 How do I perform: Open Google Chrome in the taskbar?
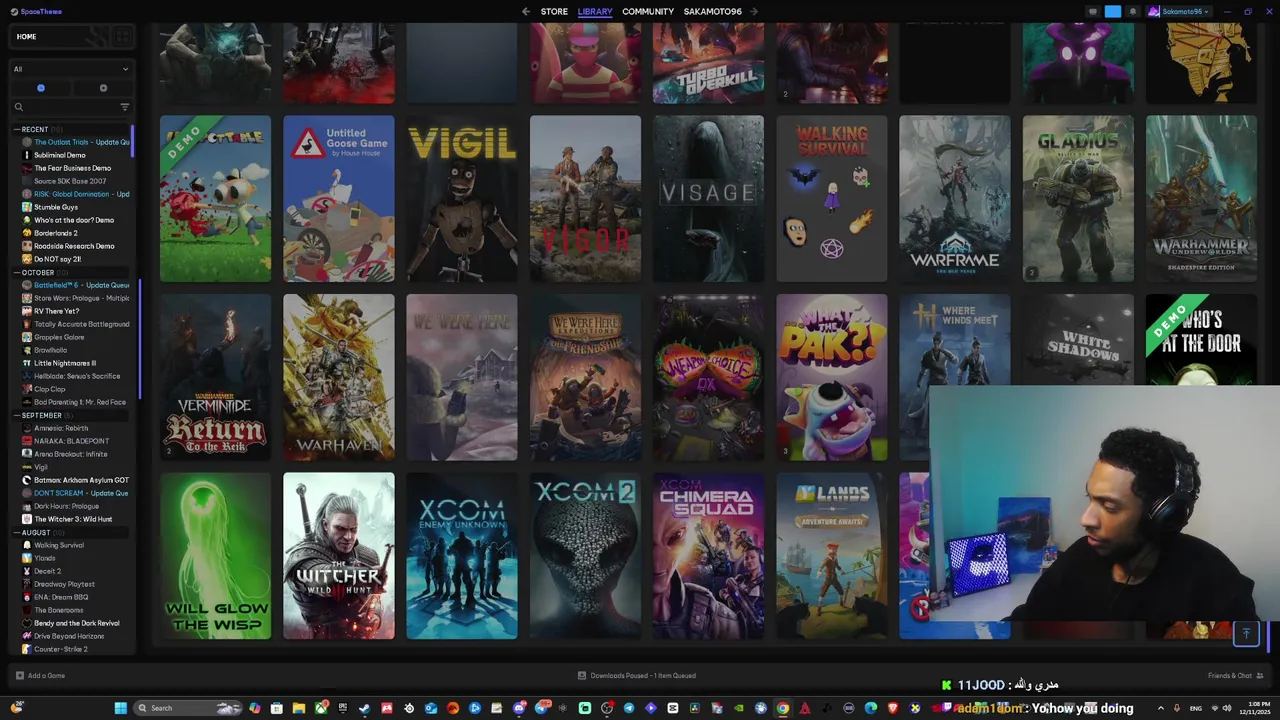click(783, 708)
